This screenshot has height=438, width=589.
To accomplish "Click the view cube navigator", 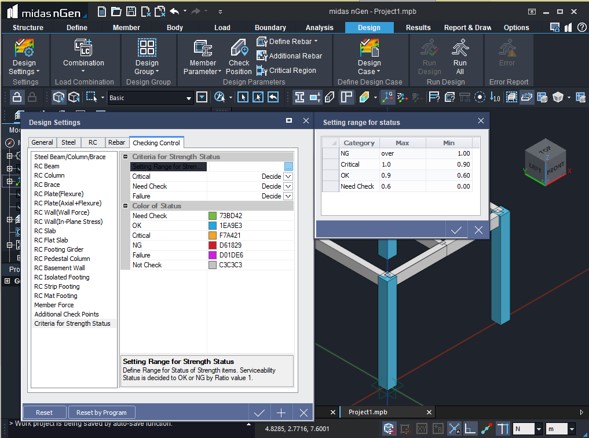I will click(545, 162).
